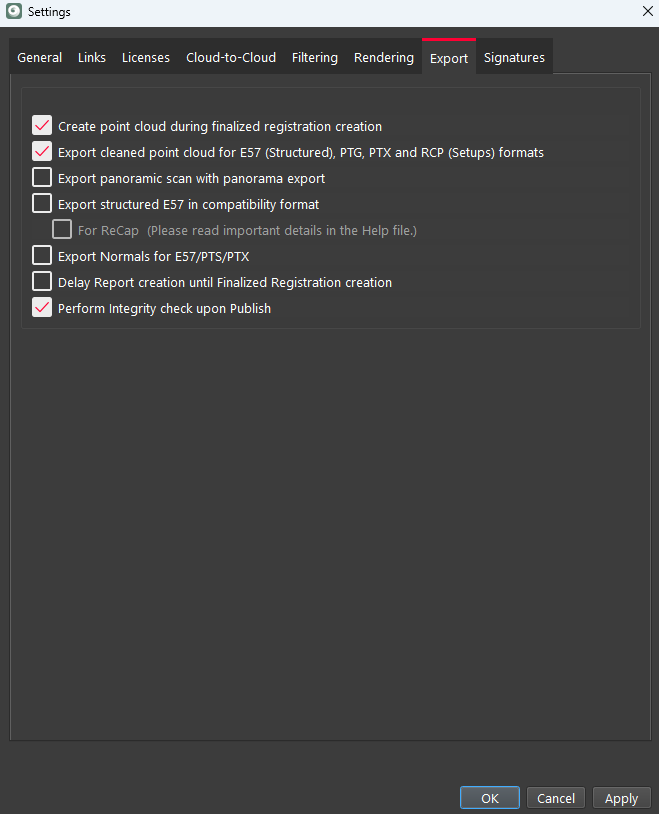The image size is (659, 814).
Task: Go to the Cloud-to-Cloud tab
Action: 231,58
